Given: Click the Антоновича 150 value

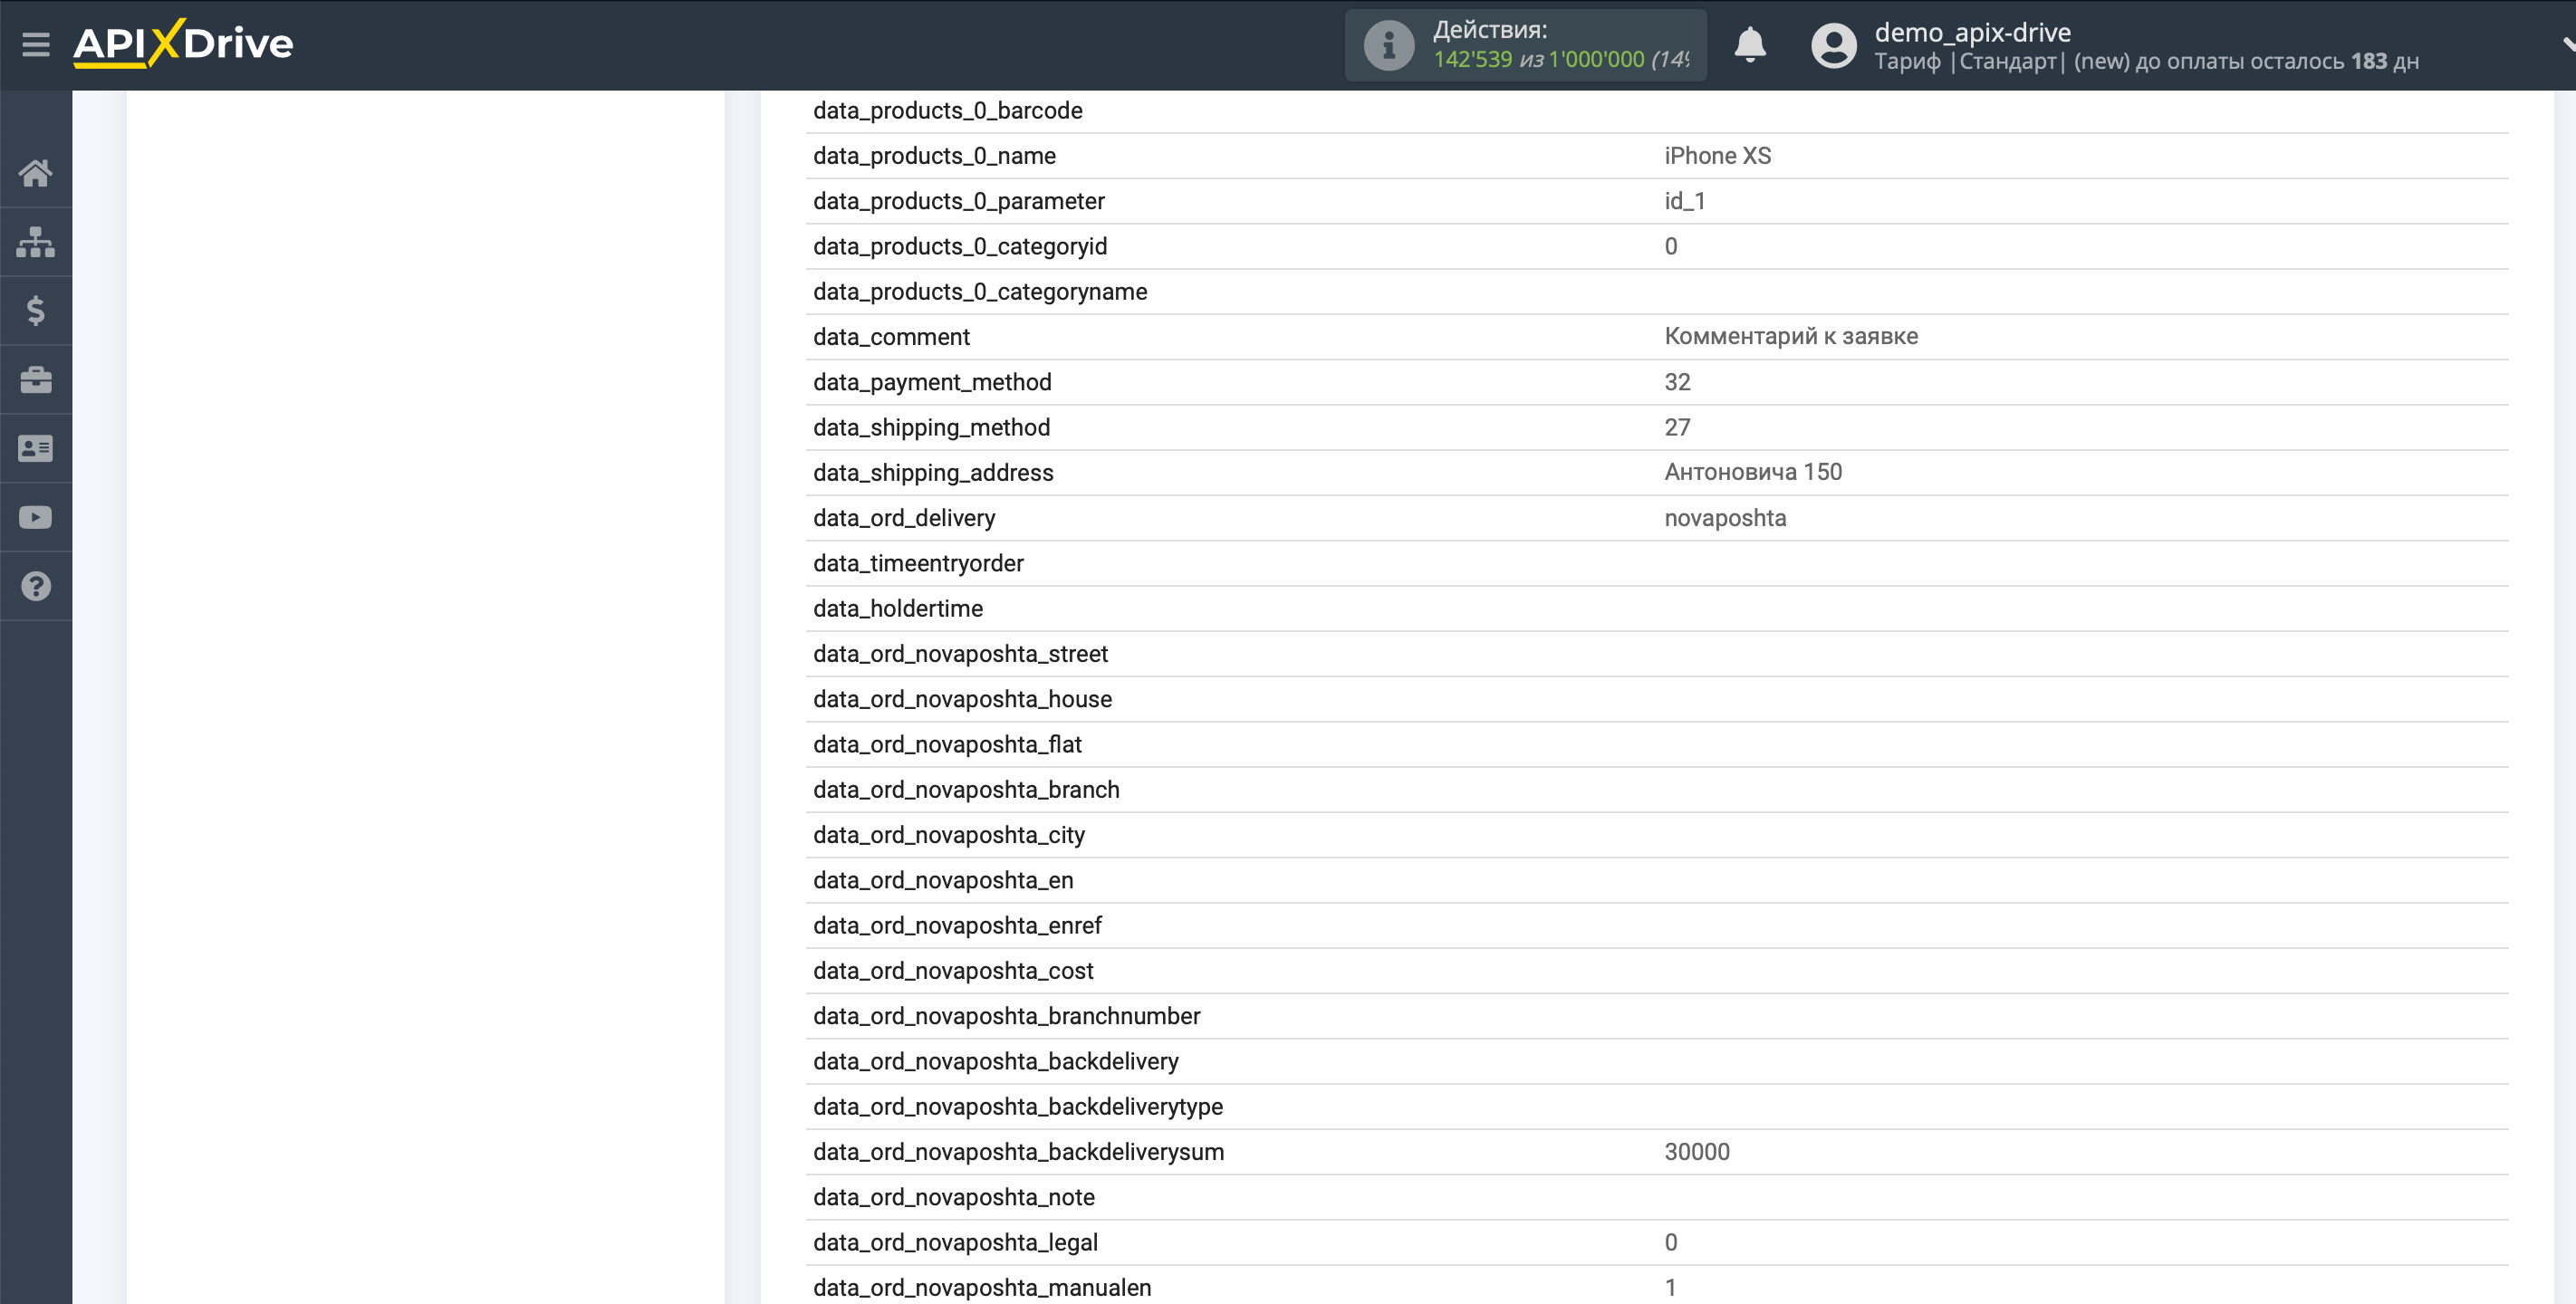Looking at the screenshot, I should pos(1752,472).
